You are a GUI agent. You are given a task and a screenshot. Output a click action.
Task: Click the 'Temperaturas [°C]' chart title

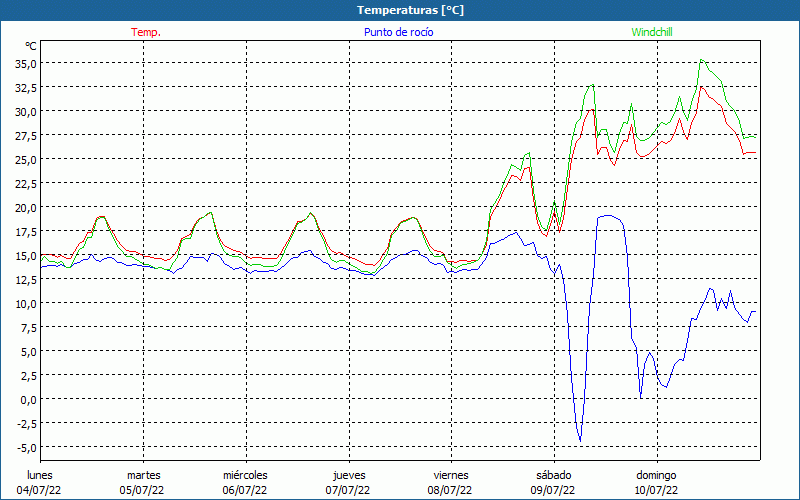(410, 10)
